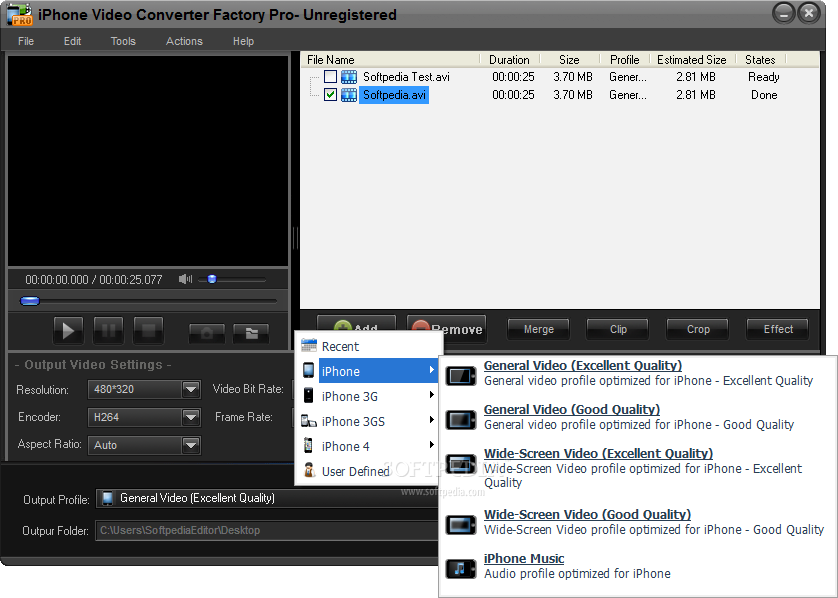The image size is (838, 598).
Task: Pause the video preview
Action: pyautogui.click(x=108, y=331)
